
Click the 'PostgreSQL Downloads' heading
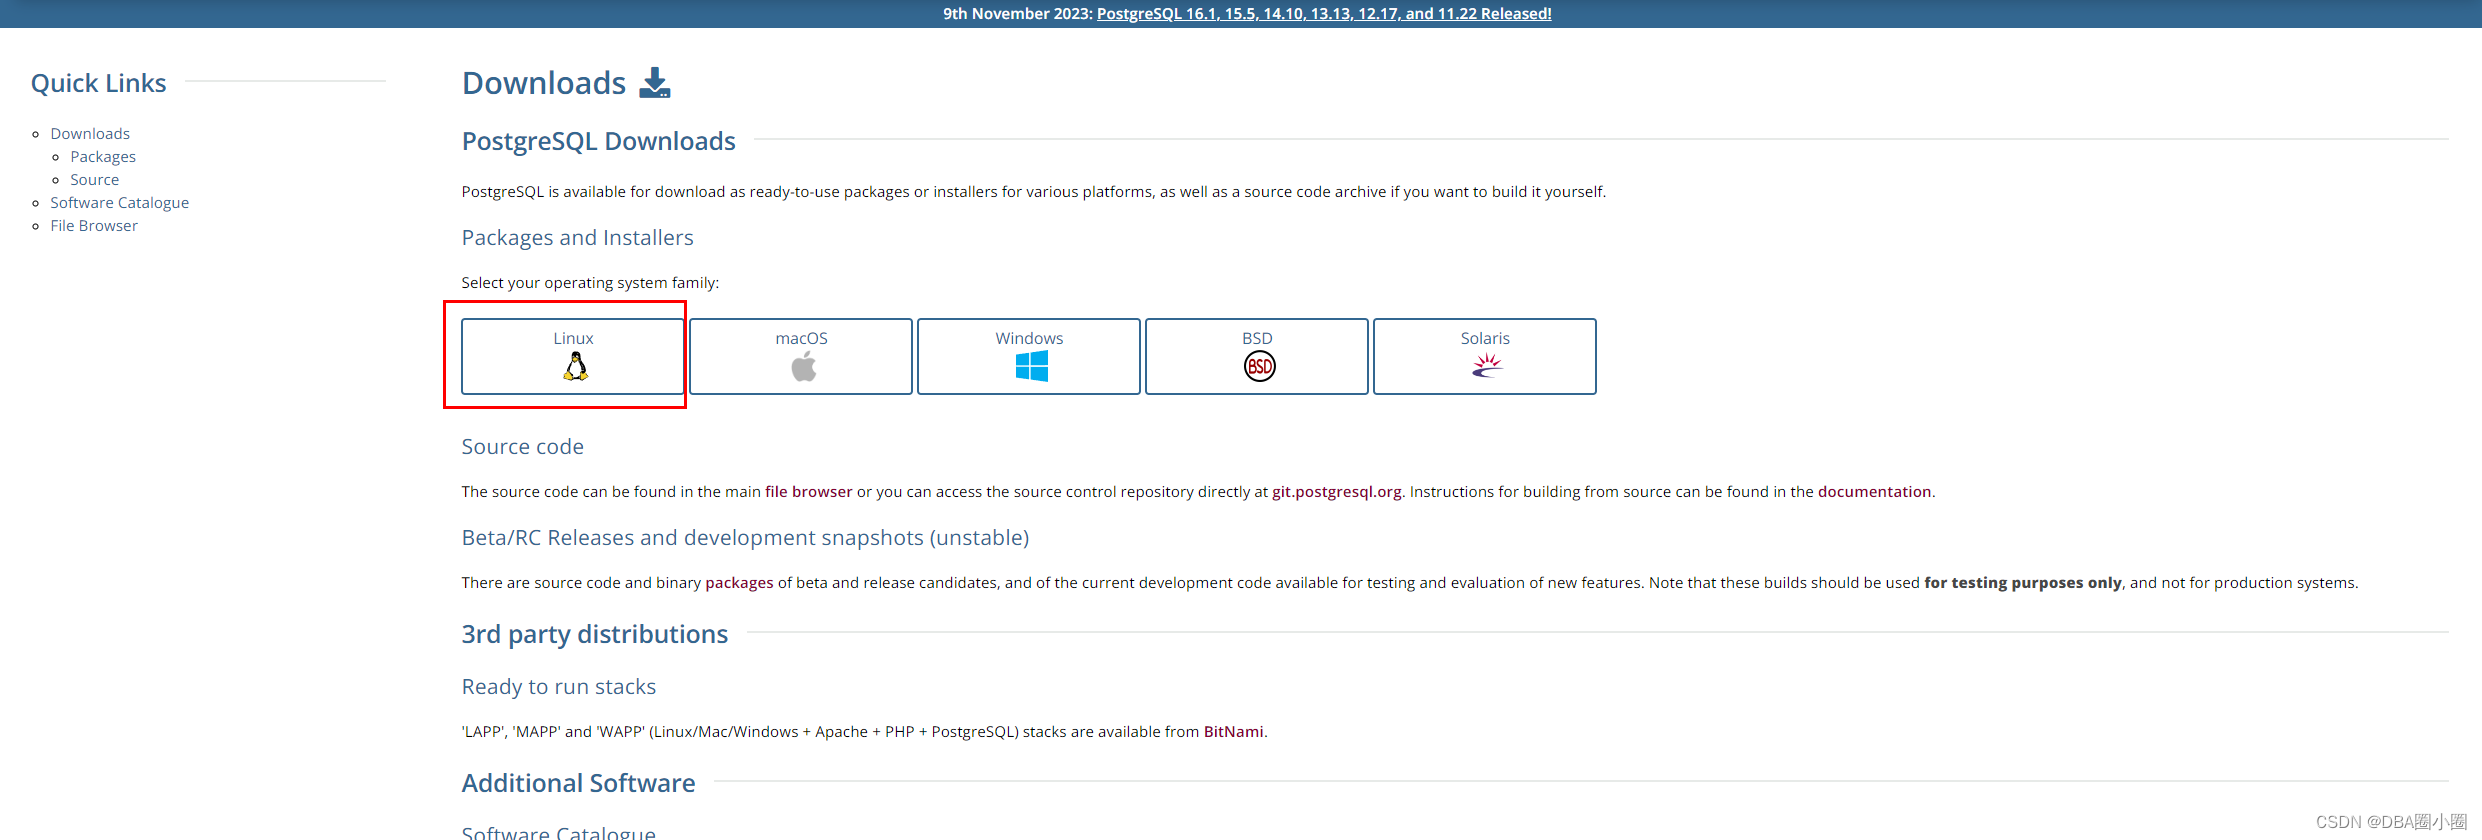pyautogui.click(x=598, y=141)
